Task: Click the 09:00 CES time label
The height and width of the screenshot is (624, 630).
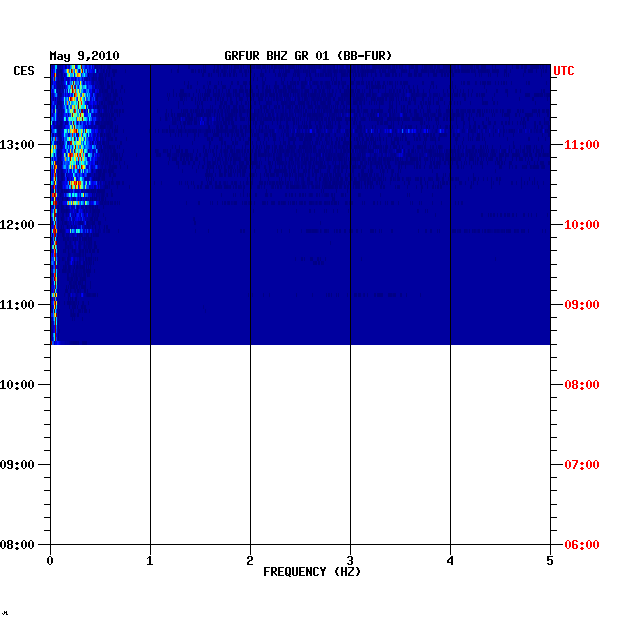Action: click(17, 464)
